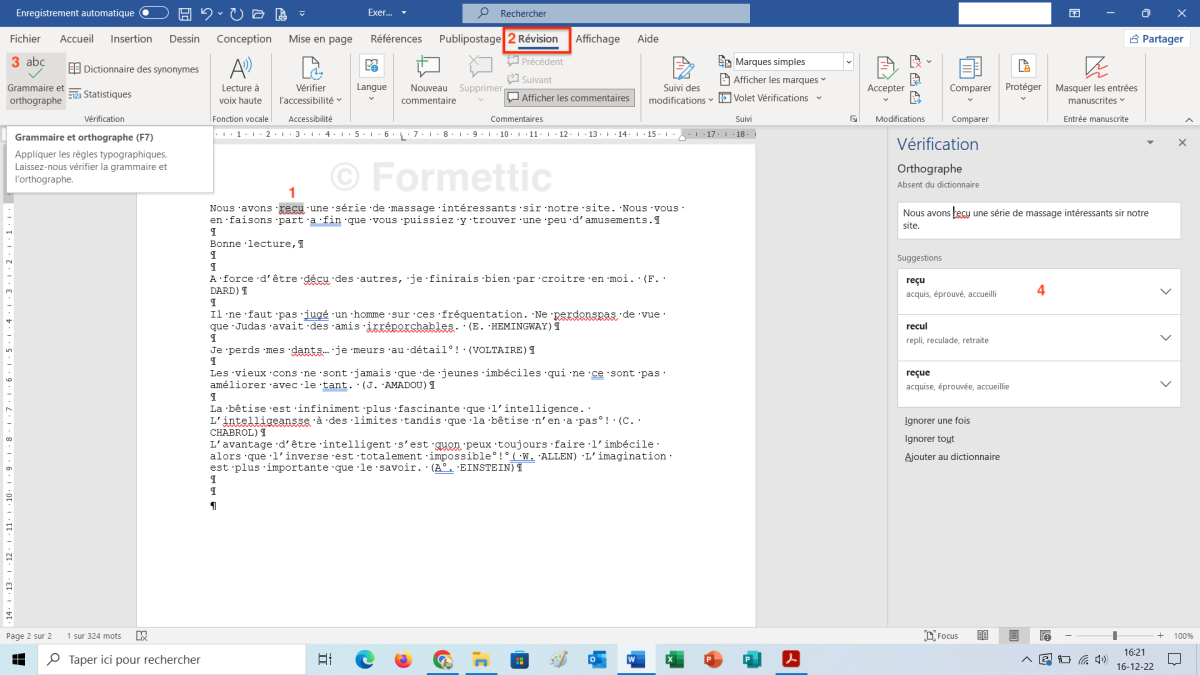Adjust the zoom slider in status bar
Screen dimensions: 1200x675
point(1115,636)
